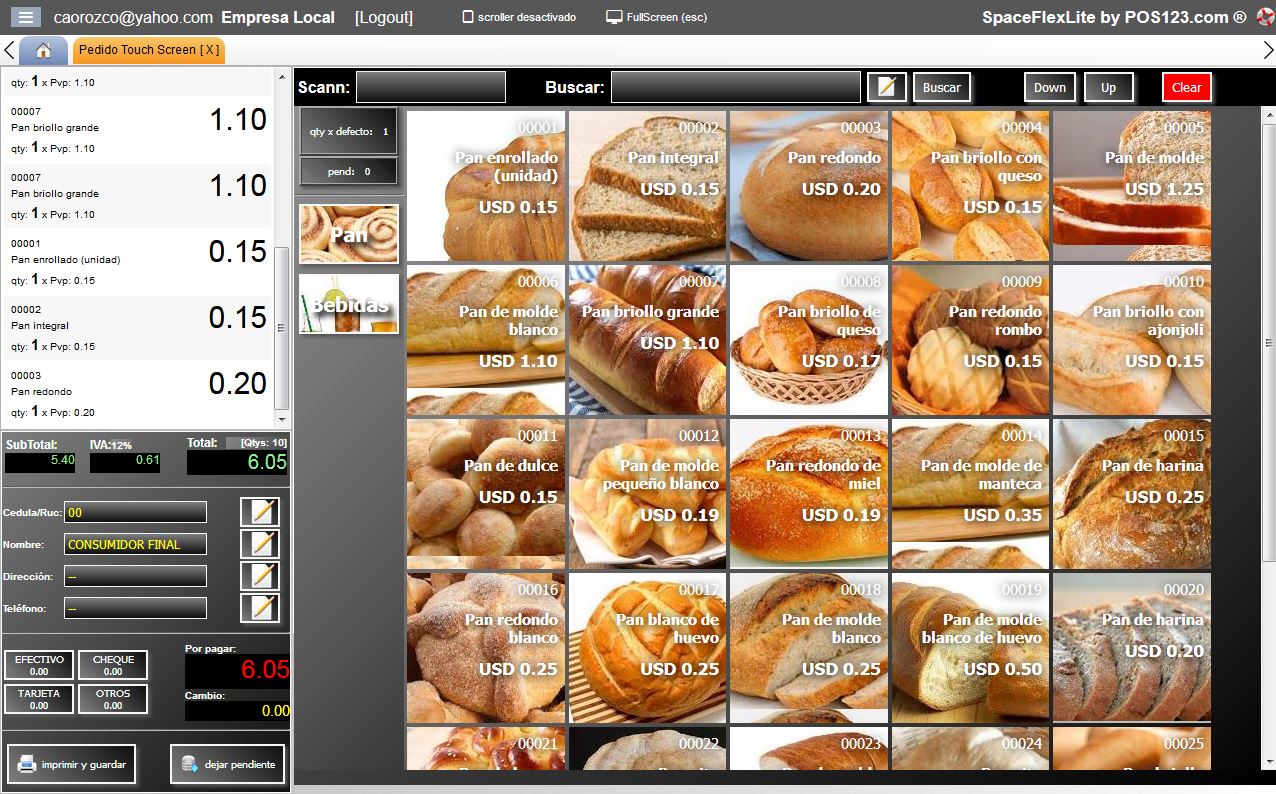Click the edit icon for Teléfono
Screen dimensions: 1276x794
pos(260,607)
